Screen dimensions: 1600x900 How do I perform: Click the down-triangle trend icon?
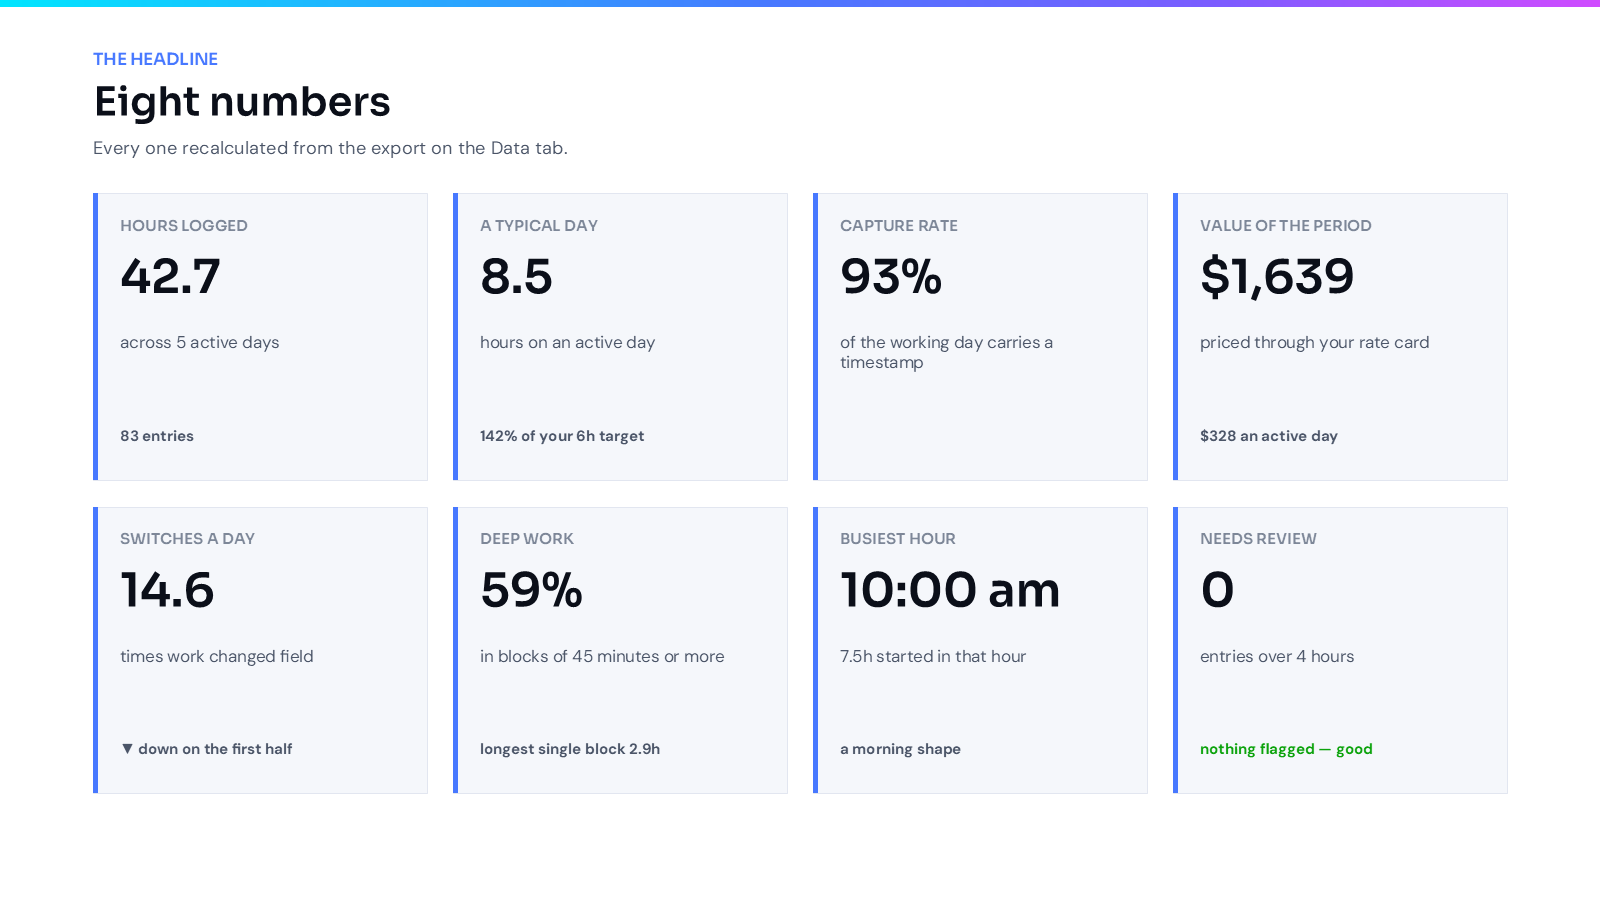pos(127,749)
